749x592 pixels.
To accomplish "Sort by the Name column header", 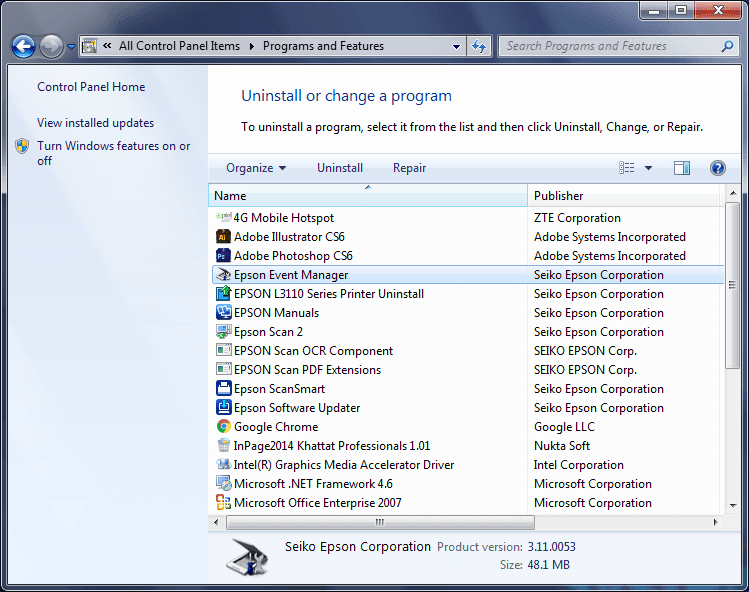I will (x=368, y=195).
